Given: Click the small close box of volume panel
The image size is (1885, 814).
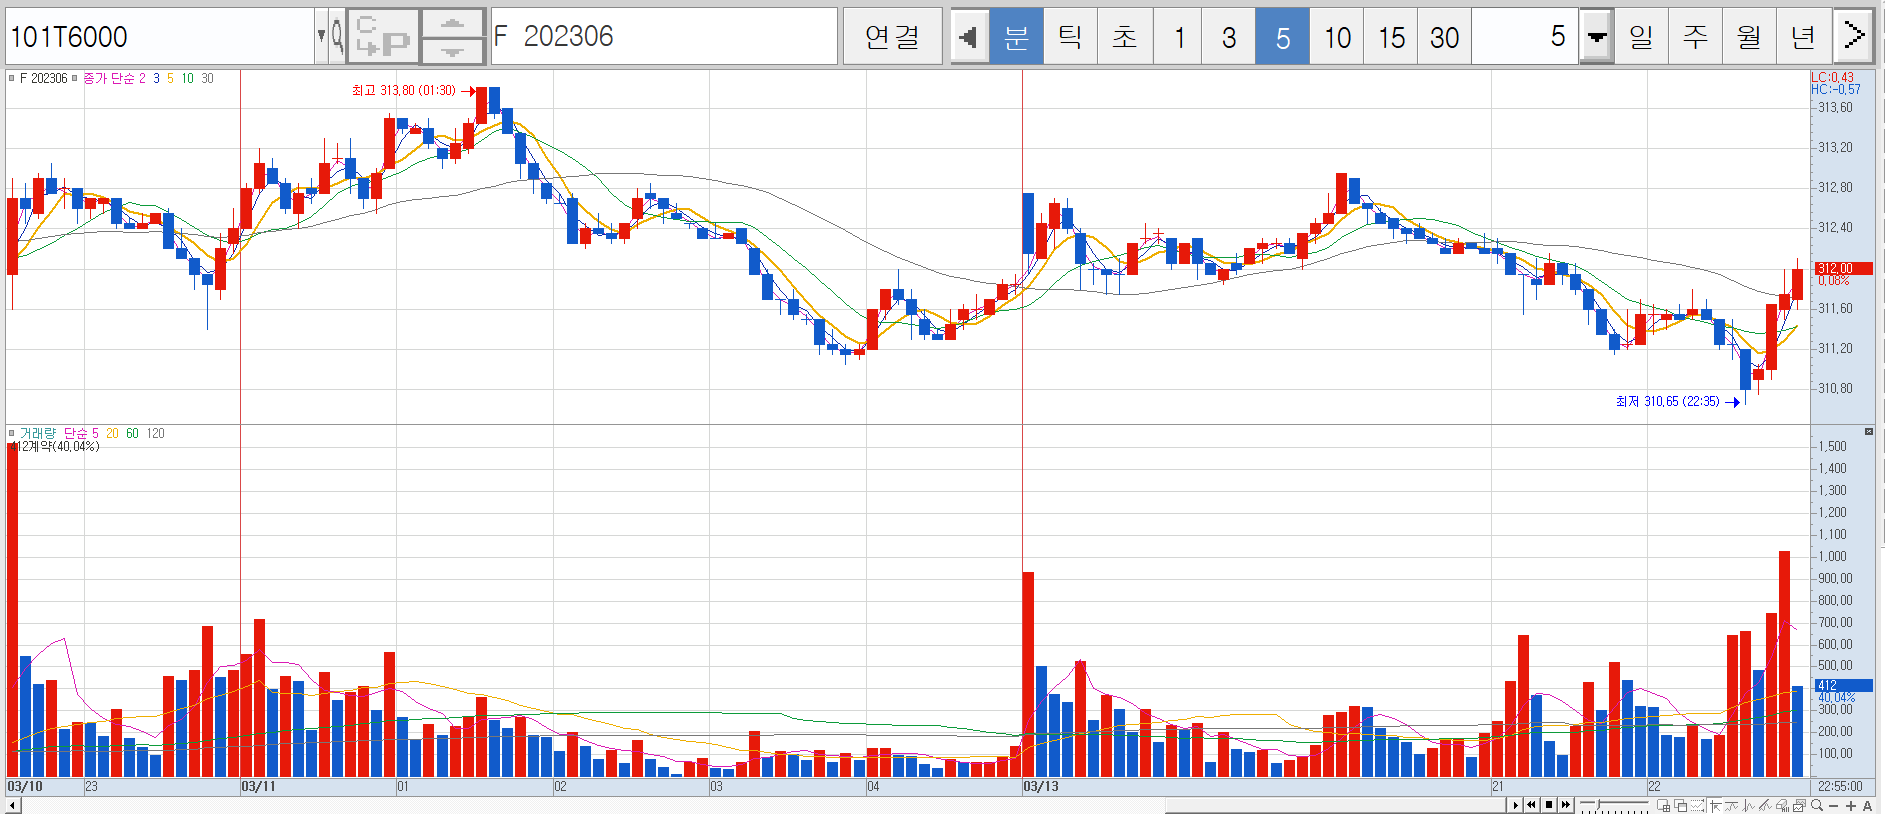Looking at the screenshot, I should tap(1868, 431).
